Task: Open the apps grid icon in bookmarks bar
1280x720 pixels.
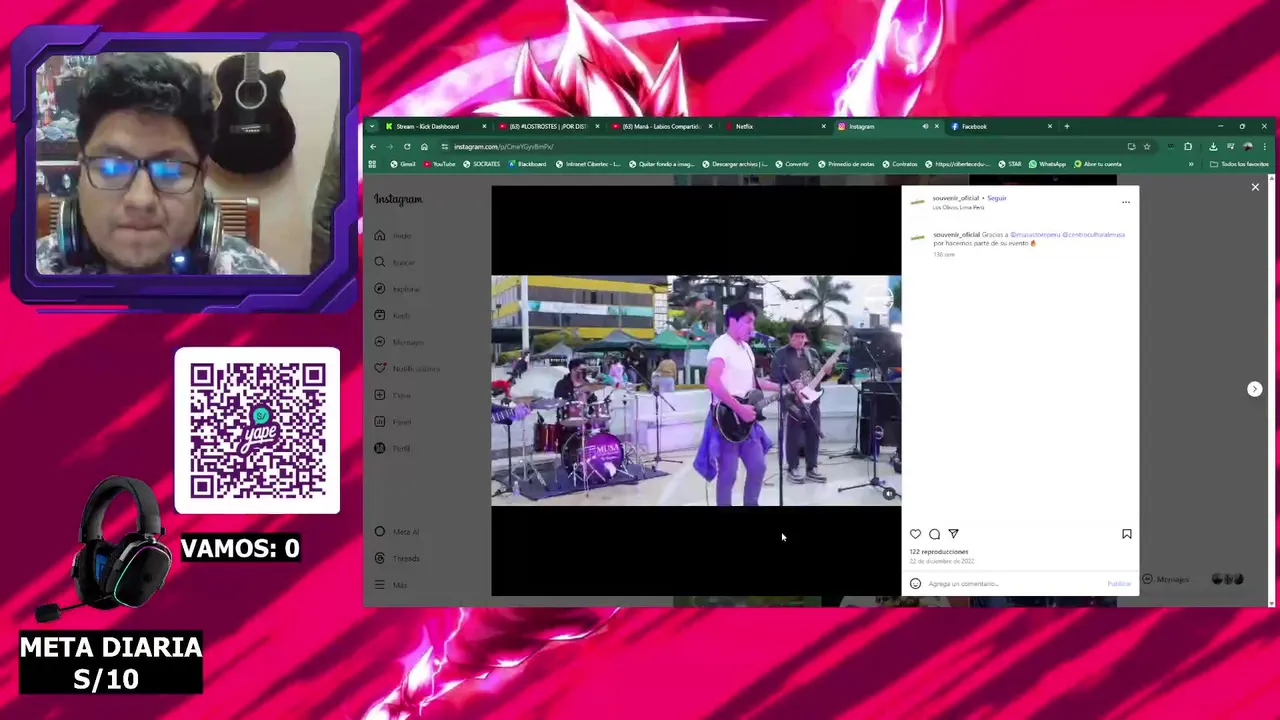Action: (373, 164)
